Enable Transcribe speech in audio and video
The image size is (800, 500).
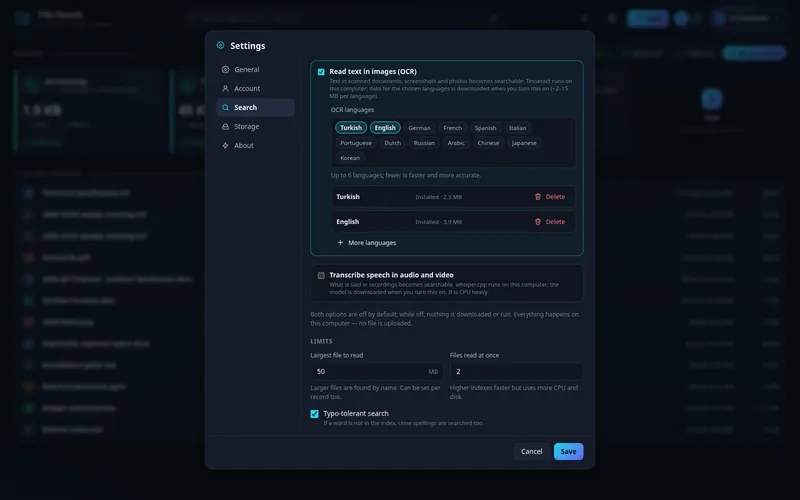coord(321,276)
